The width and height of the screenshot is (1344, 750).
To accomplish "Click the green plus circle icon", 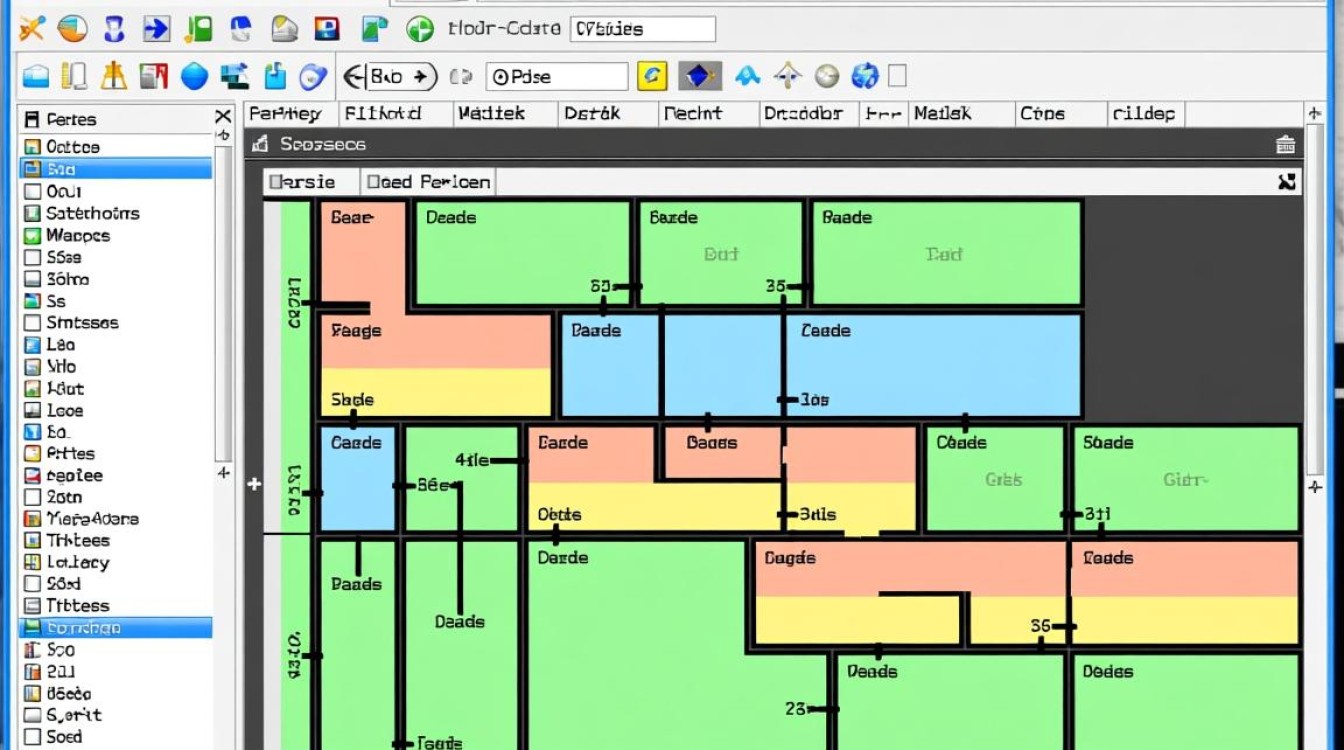I will 421,30.
